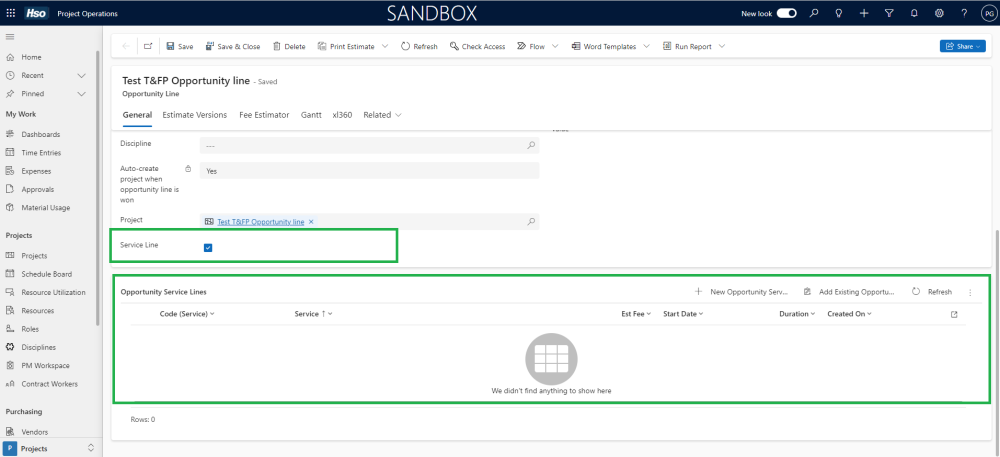
Task: Uncheck the Service Line checkbox
Action: [208, 248]
